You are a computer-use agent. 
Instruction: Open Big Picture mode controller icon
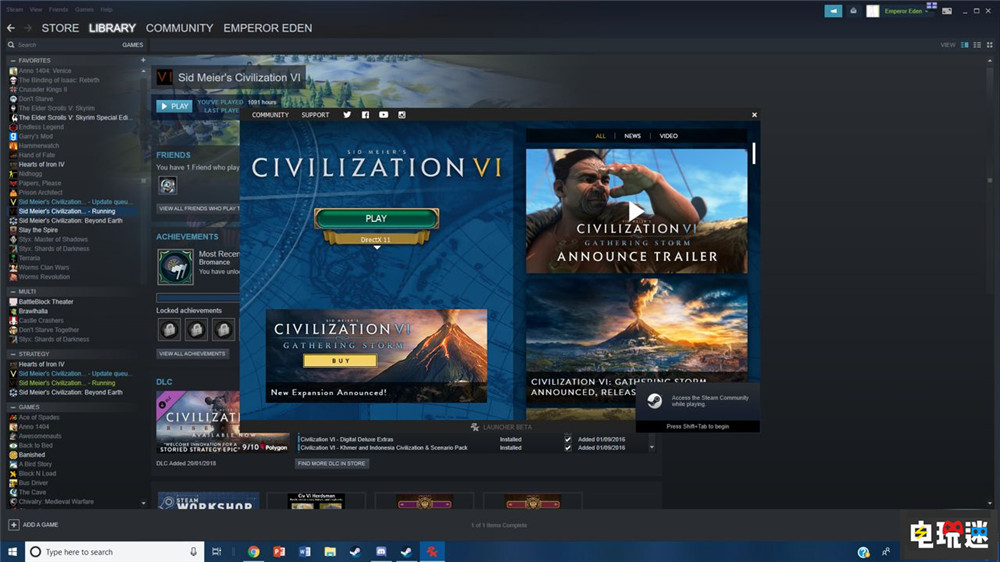[947, 11]
